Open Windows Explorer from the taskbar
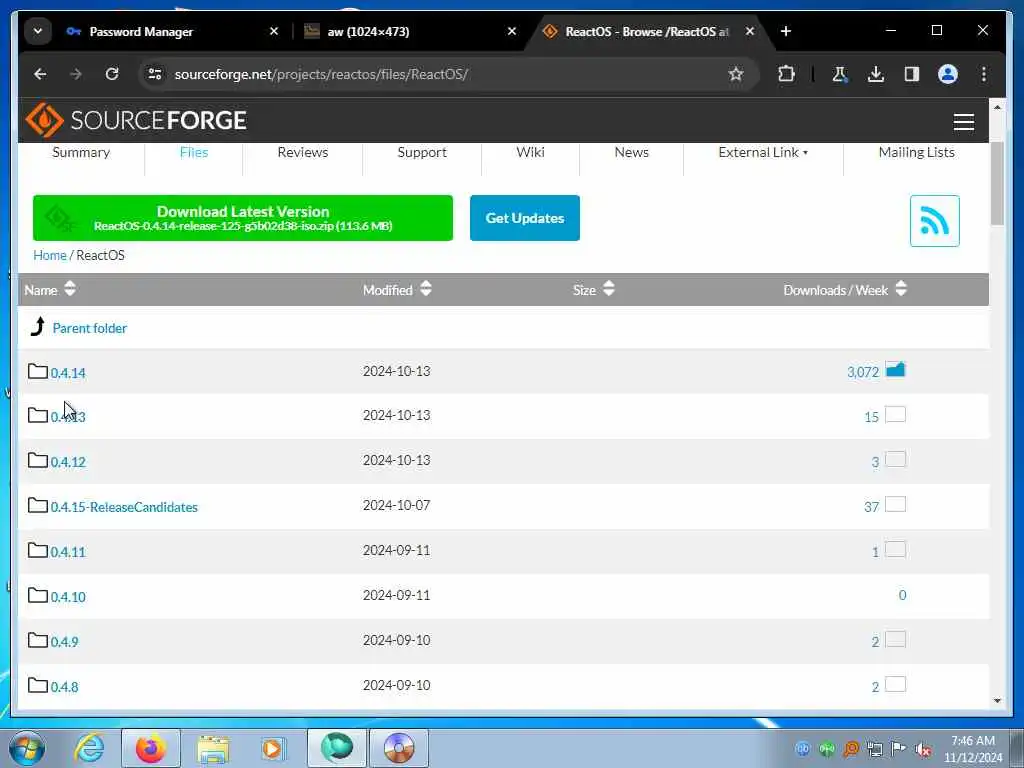This screenshot has height=768, width=1024. pos(214,749)
